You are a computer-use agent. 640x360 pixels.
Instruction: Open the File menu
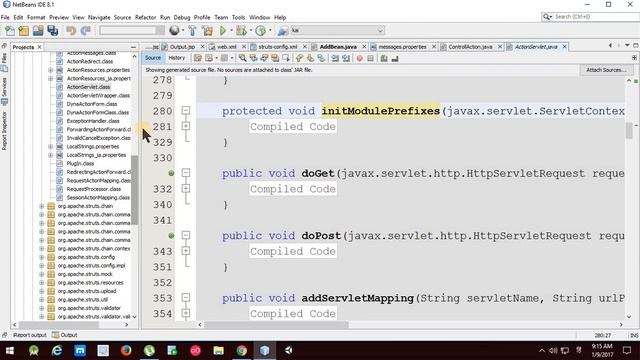click(x=5, y=17)
